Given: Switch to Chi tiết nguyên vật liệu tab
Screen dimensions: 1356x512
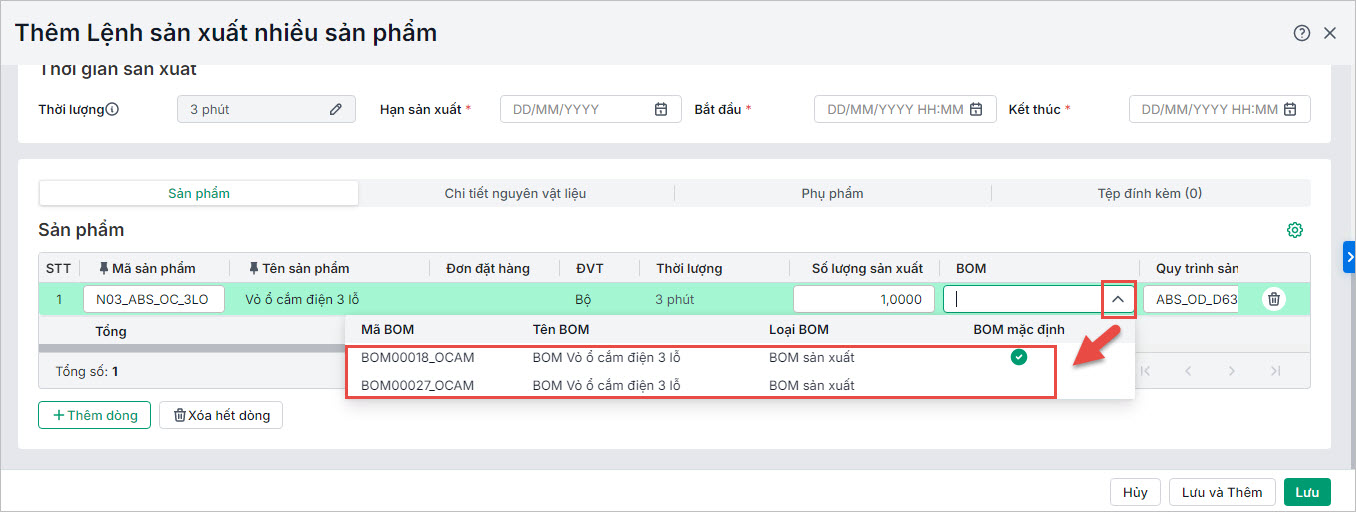Looking at the screenshot, I should [x=515, y=193].
